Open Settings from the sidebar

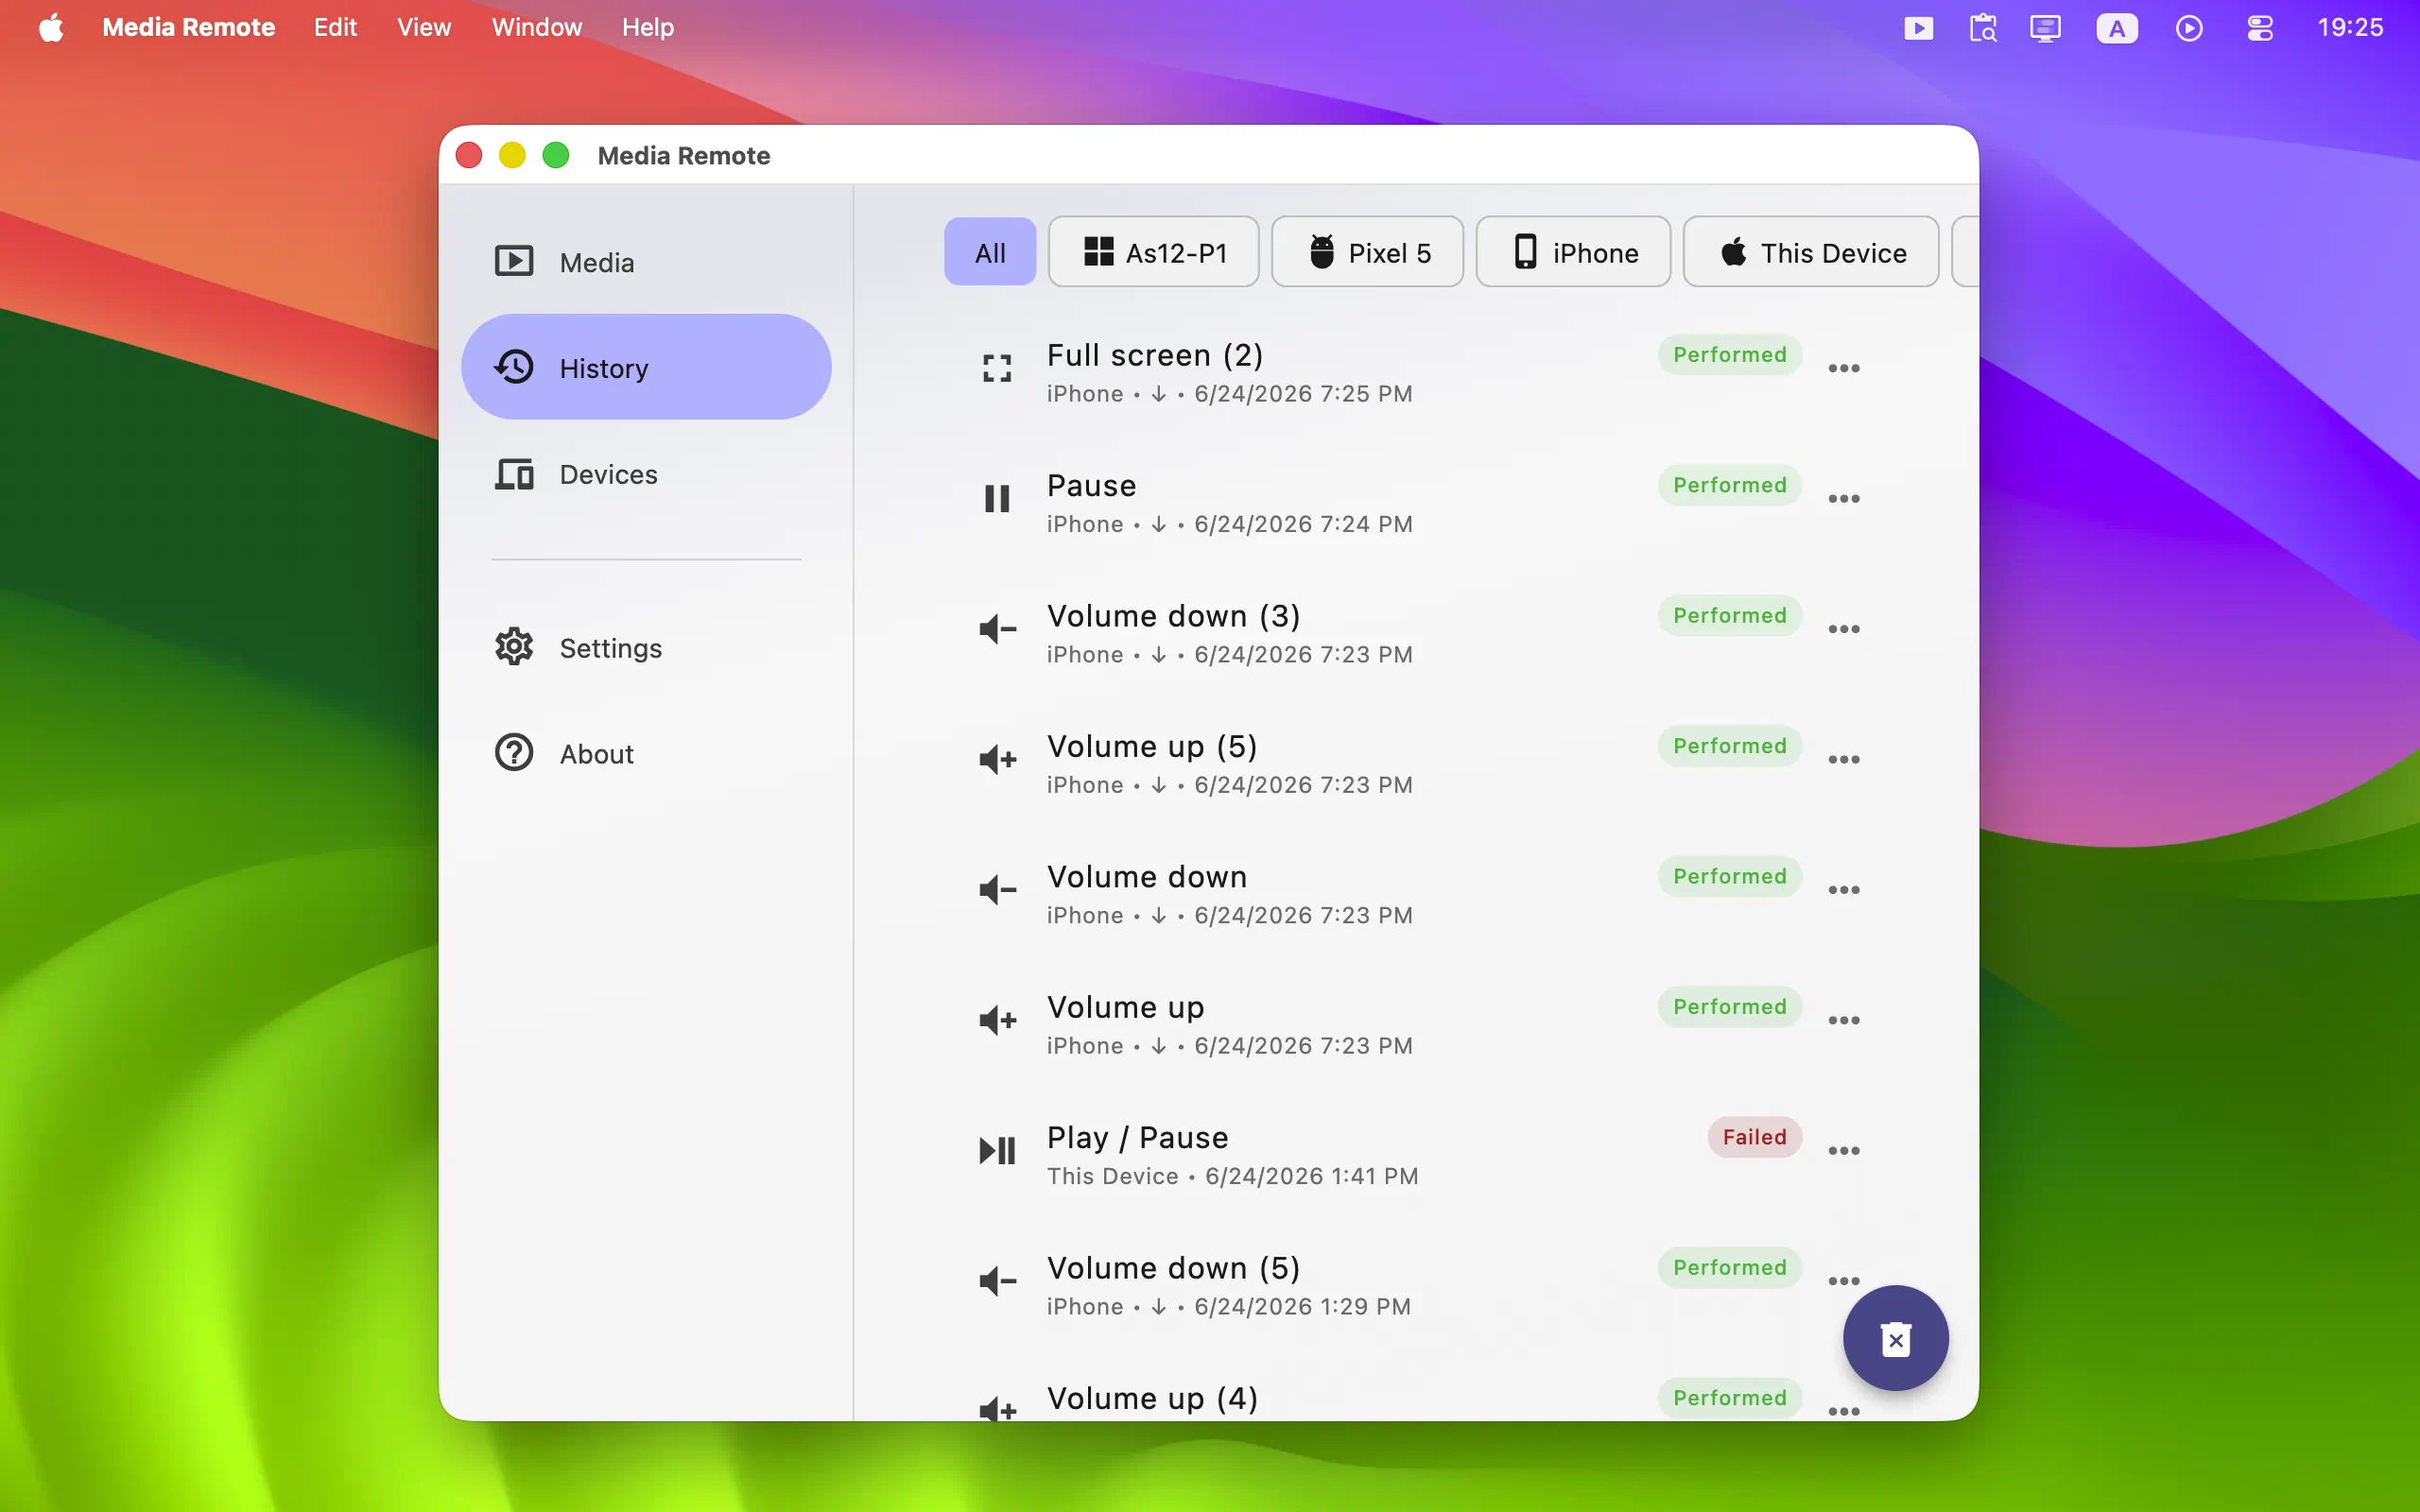pos(646,648)
